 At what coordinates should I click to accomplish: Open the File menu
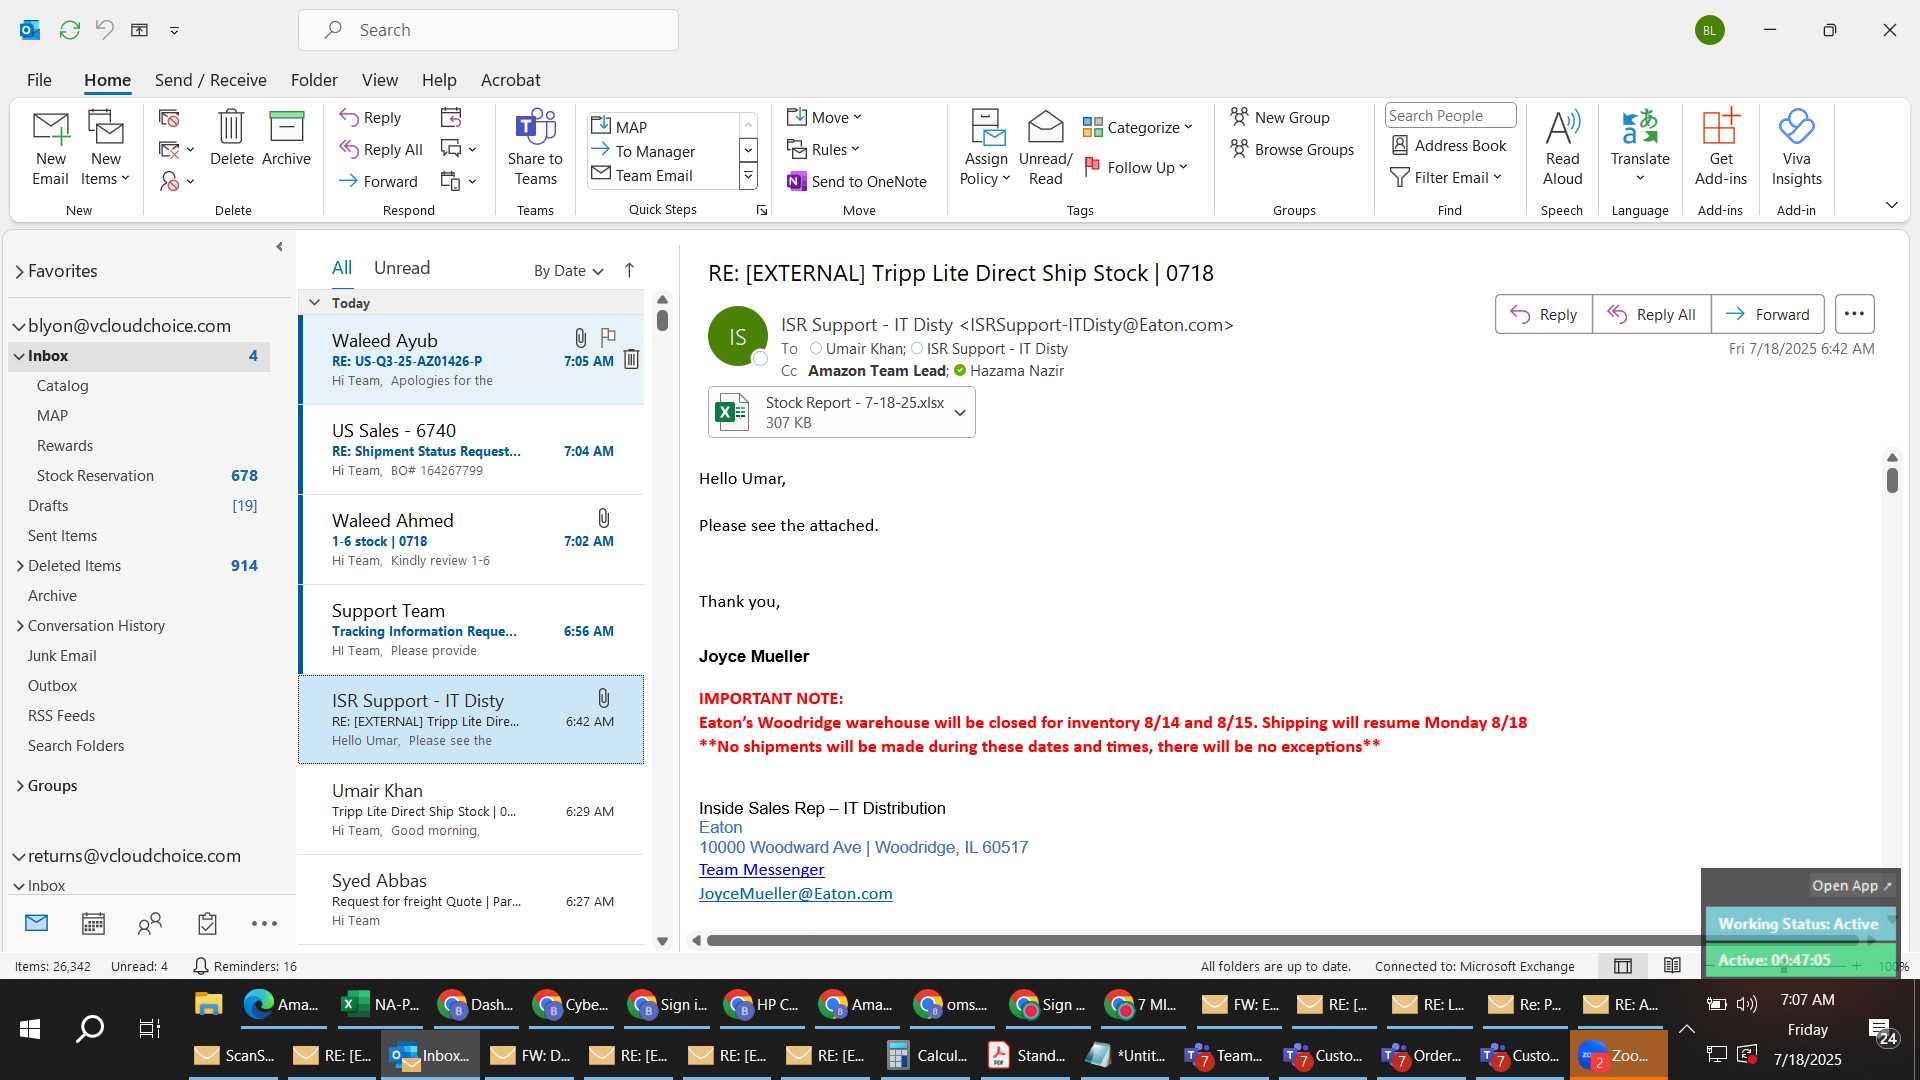point(39,80)
